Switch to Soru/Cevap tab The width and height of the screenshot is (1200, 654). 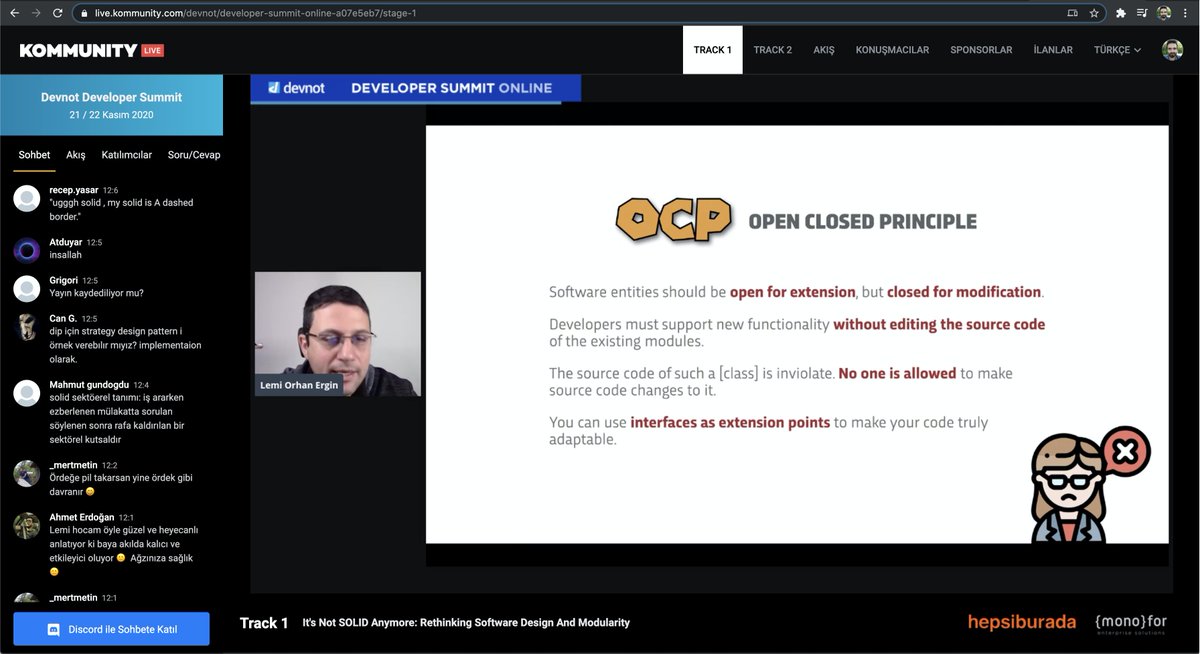[x=194, y=155]
